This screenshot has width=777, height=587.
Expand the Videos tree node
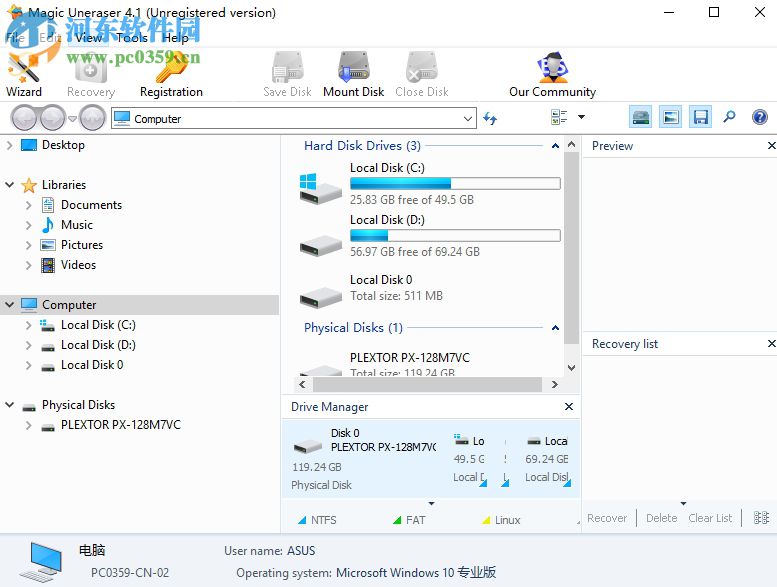28,265
